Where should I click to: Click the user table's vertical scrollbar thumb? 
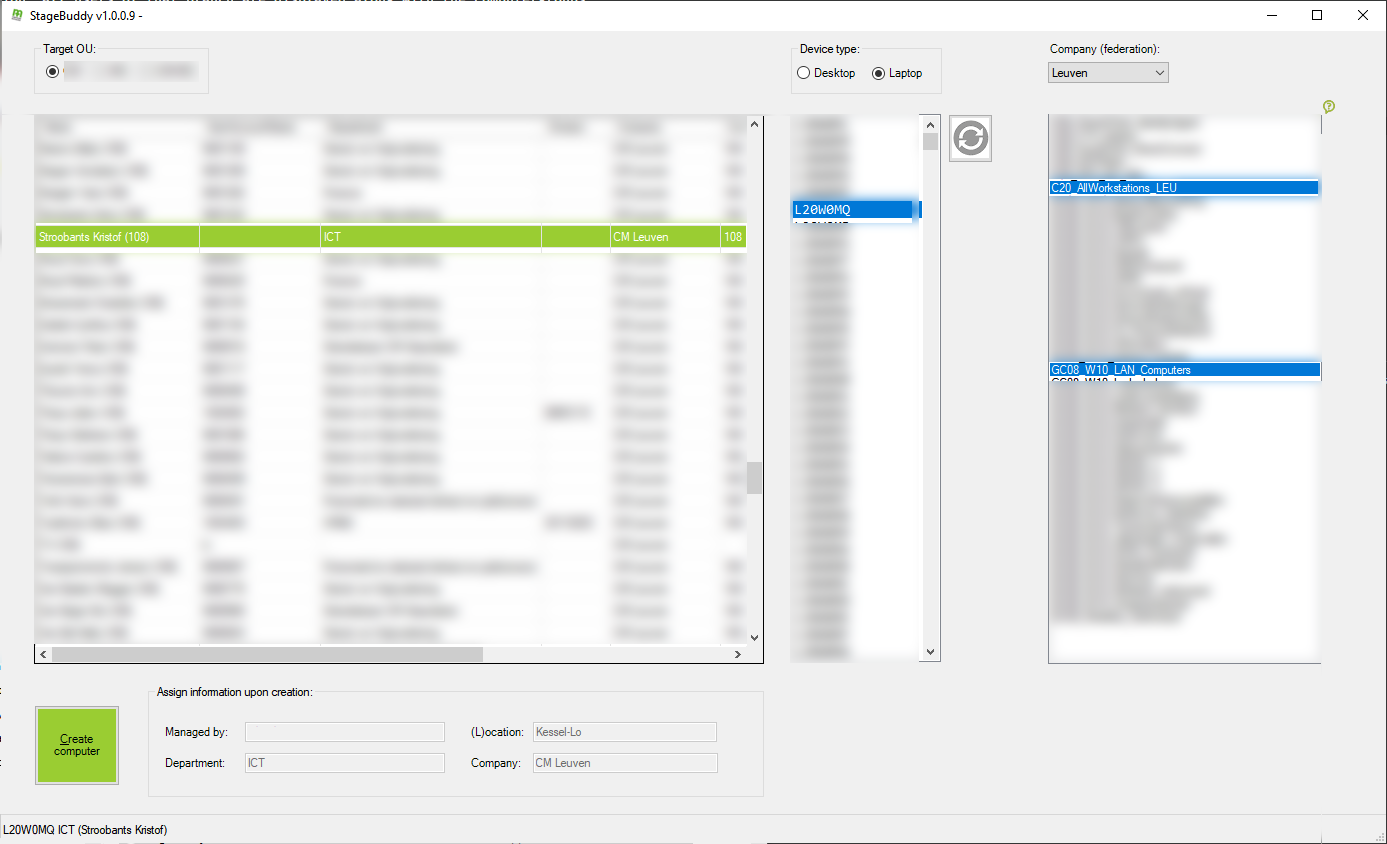point(754,478)
